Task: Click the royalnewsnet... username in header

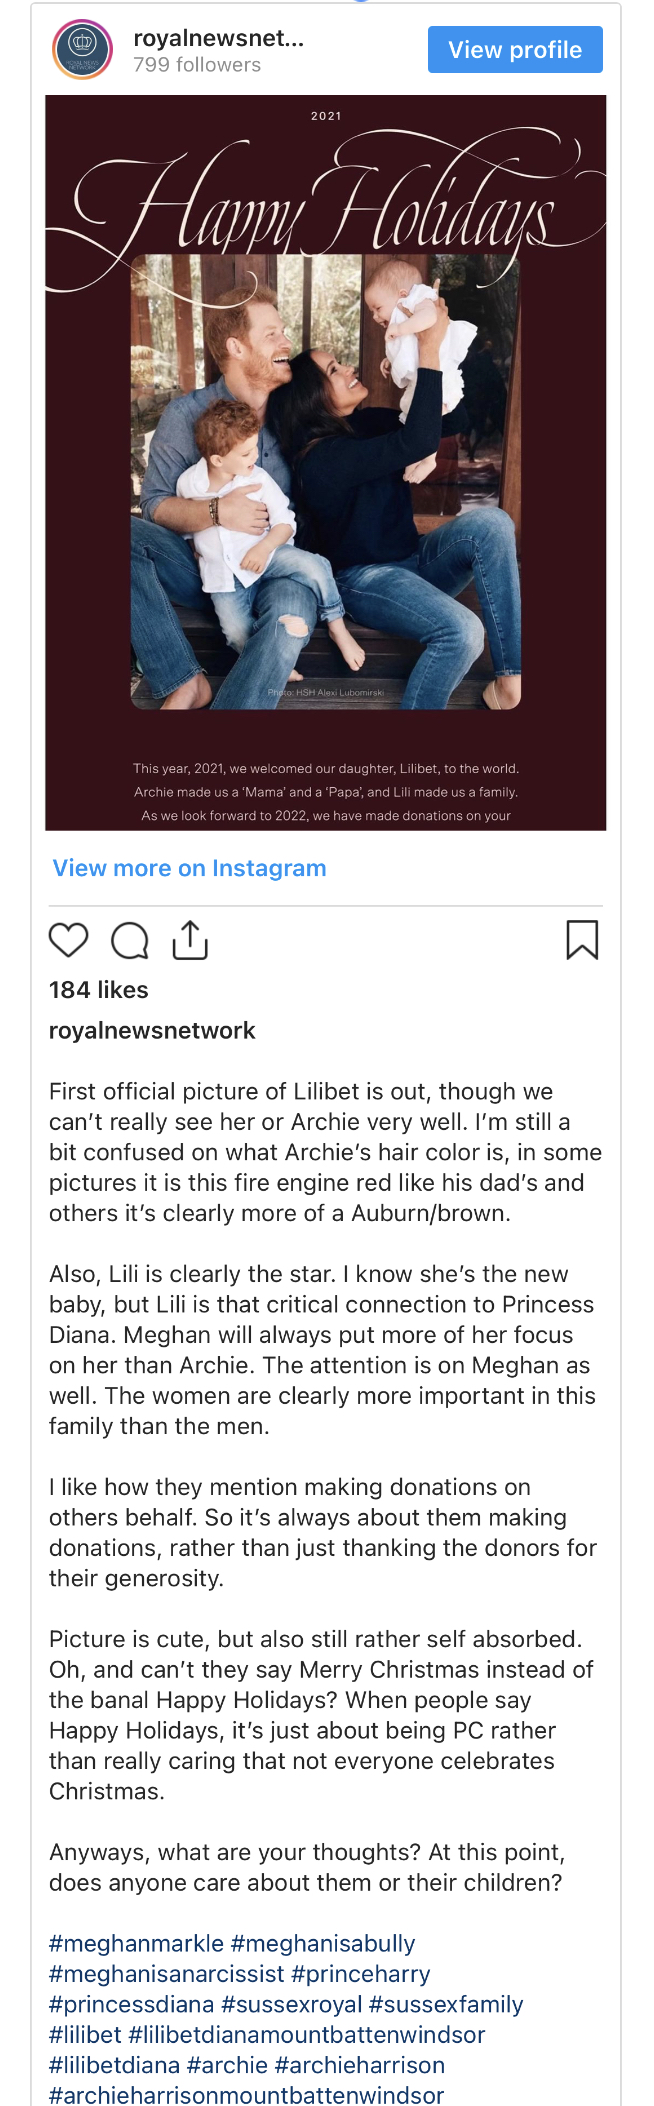Action: point(218,39)
